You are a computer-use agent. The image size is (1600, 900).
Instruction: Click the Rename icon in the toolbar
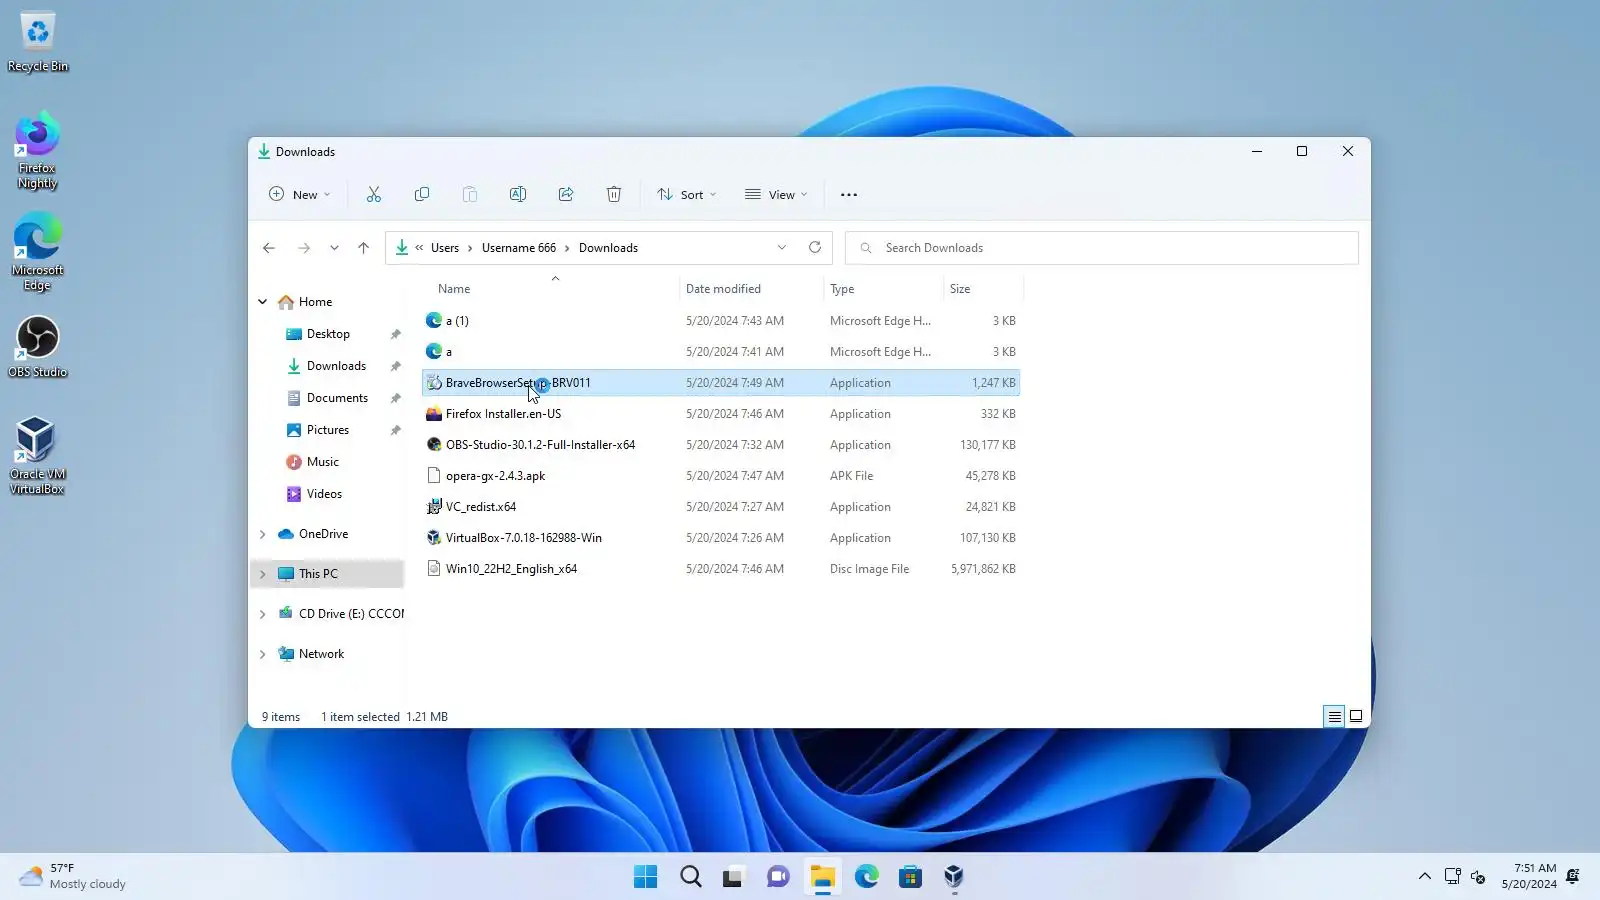tap(518, 195)
